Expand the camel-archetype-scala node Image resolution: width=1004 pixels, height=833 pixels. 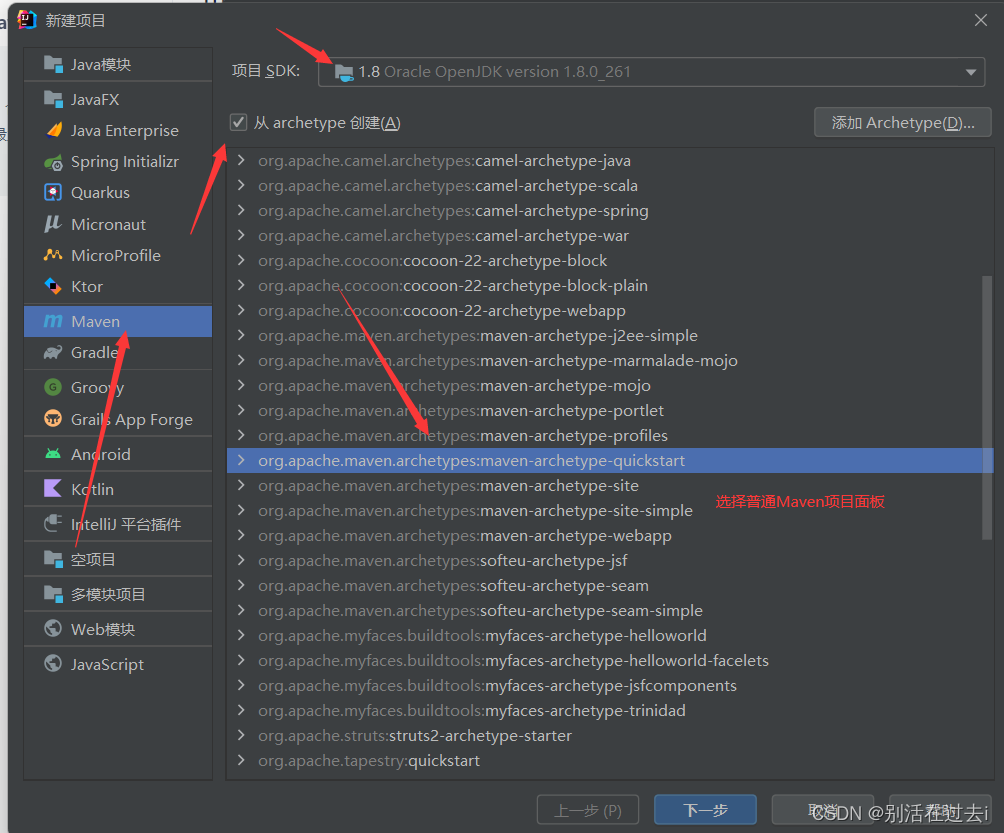(x=241, y=185)
